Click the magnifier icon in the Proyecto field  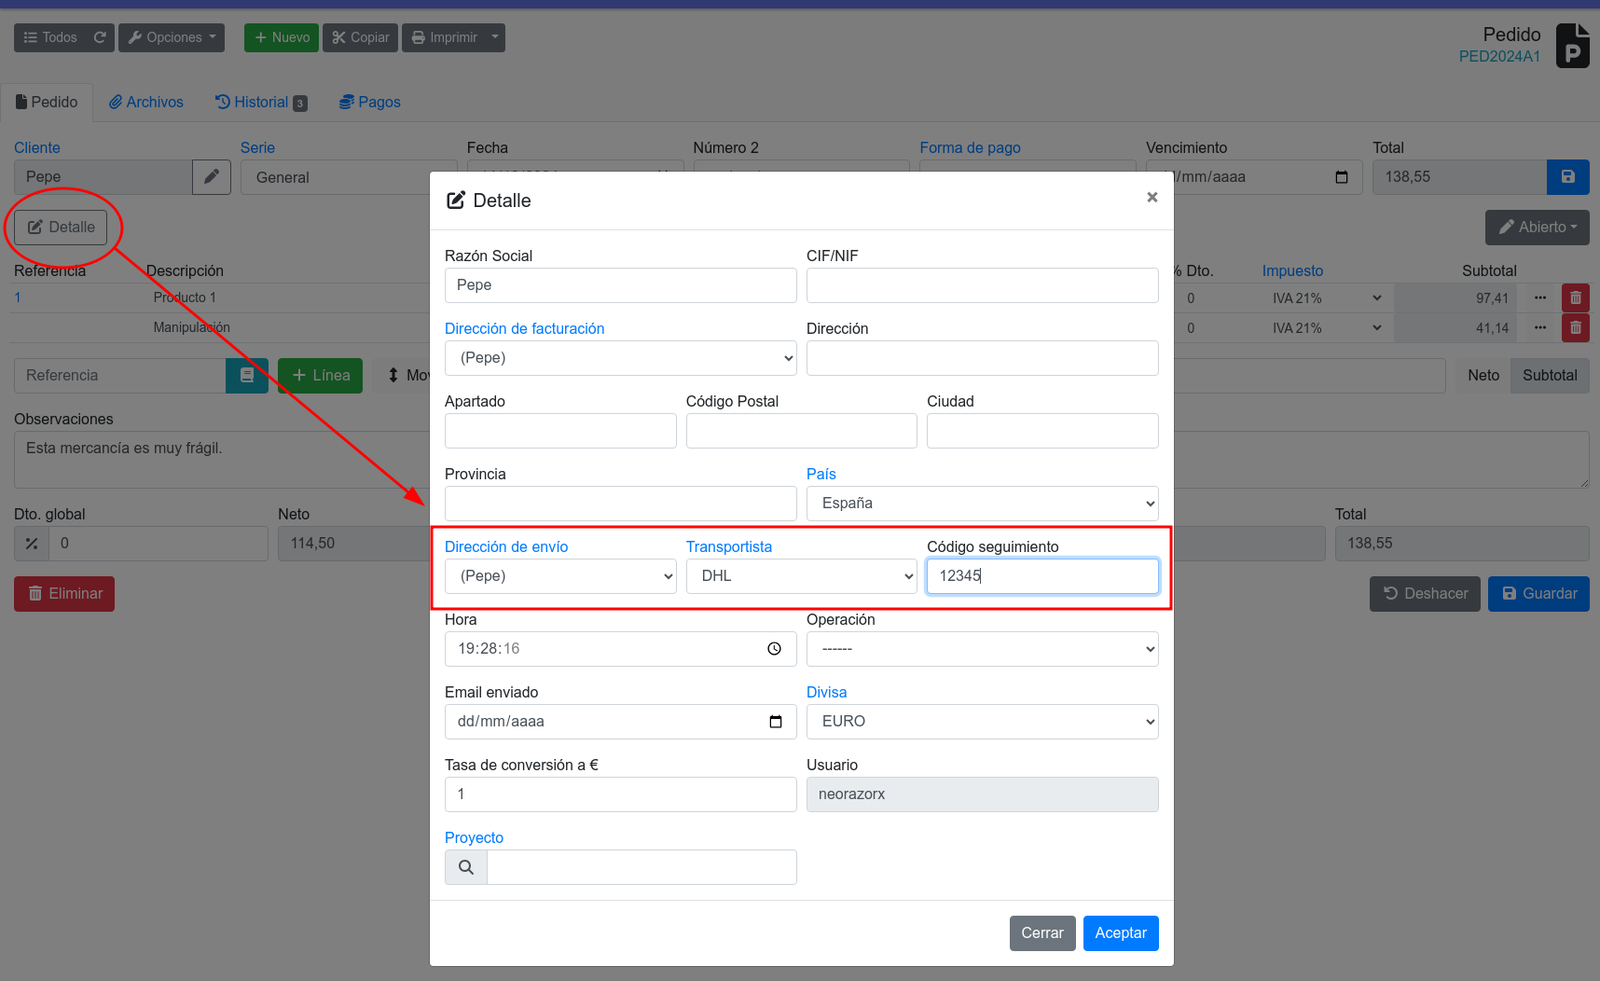[x=466, y=867]
